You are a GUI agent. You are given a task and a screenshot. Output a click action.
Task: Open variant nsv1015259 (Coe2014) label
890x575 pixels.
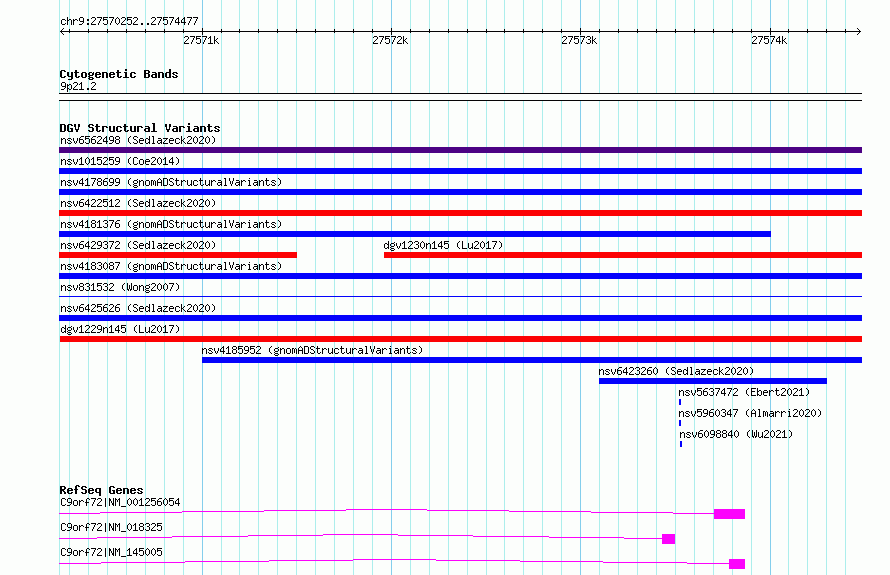pyautogui.click(x=120, y=161)
